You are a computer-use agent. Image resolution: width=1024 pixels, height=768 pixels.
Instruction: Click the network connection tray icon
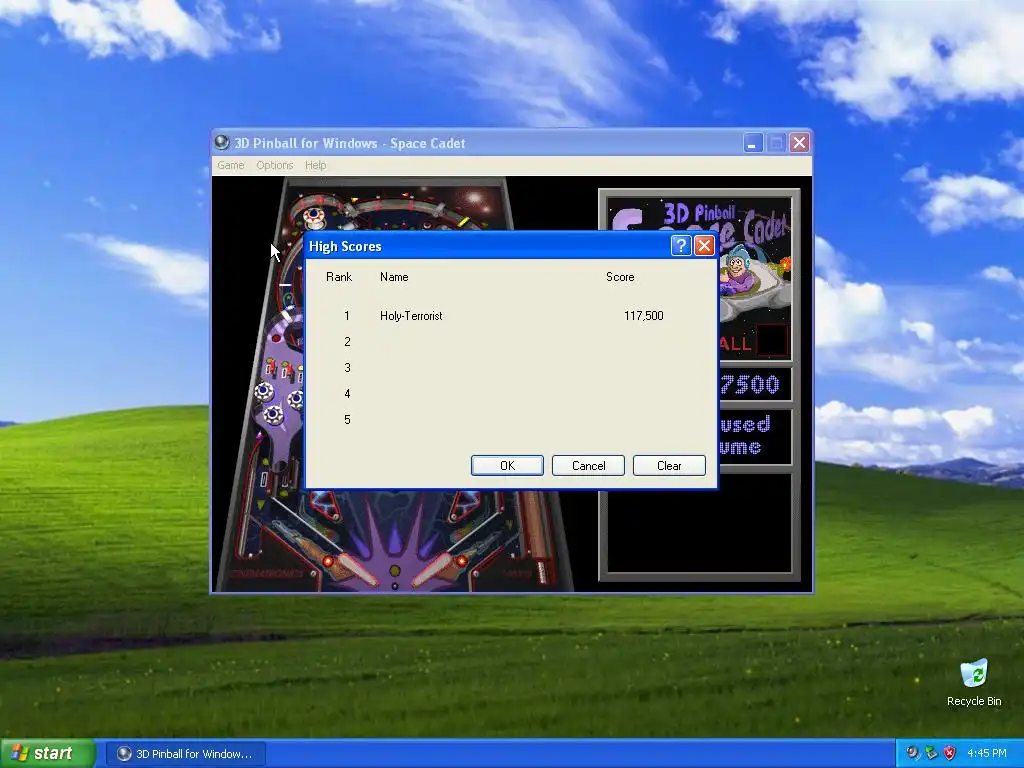point(931,753)
